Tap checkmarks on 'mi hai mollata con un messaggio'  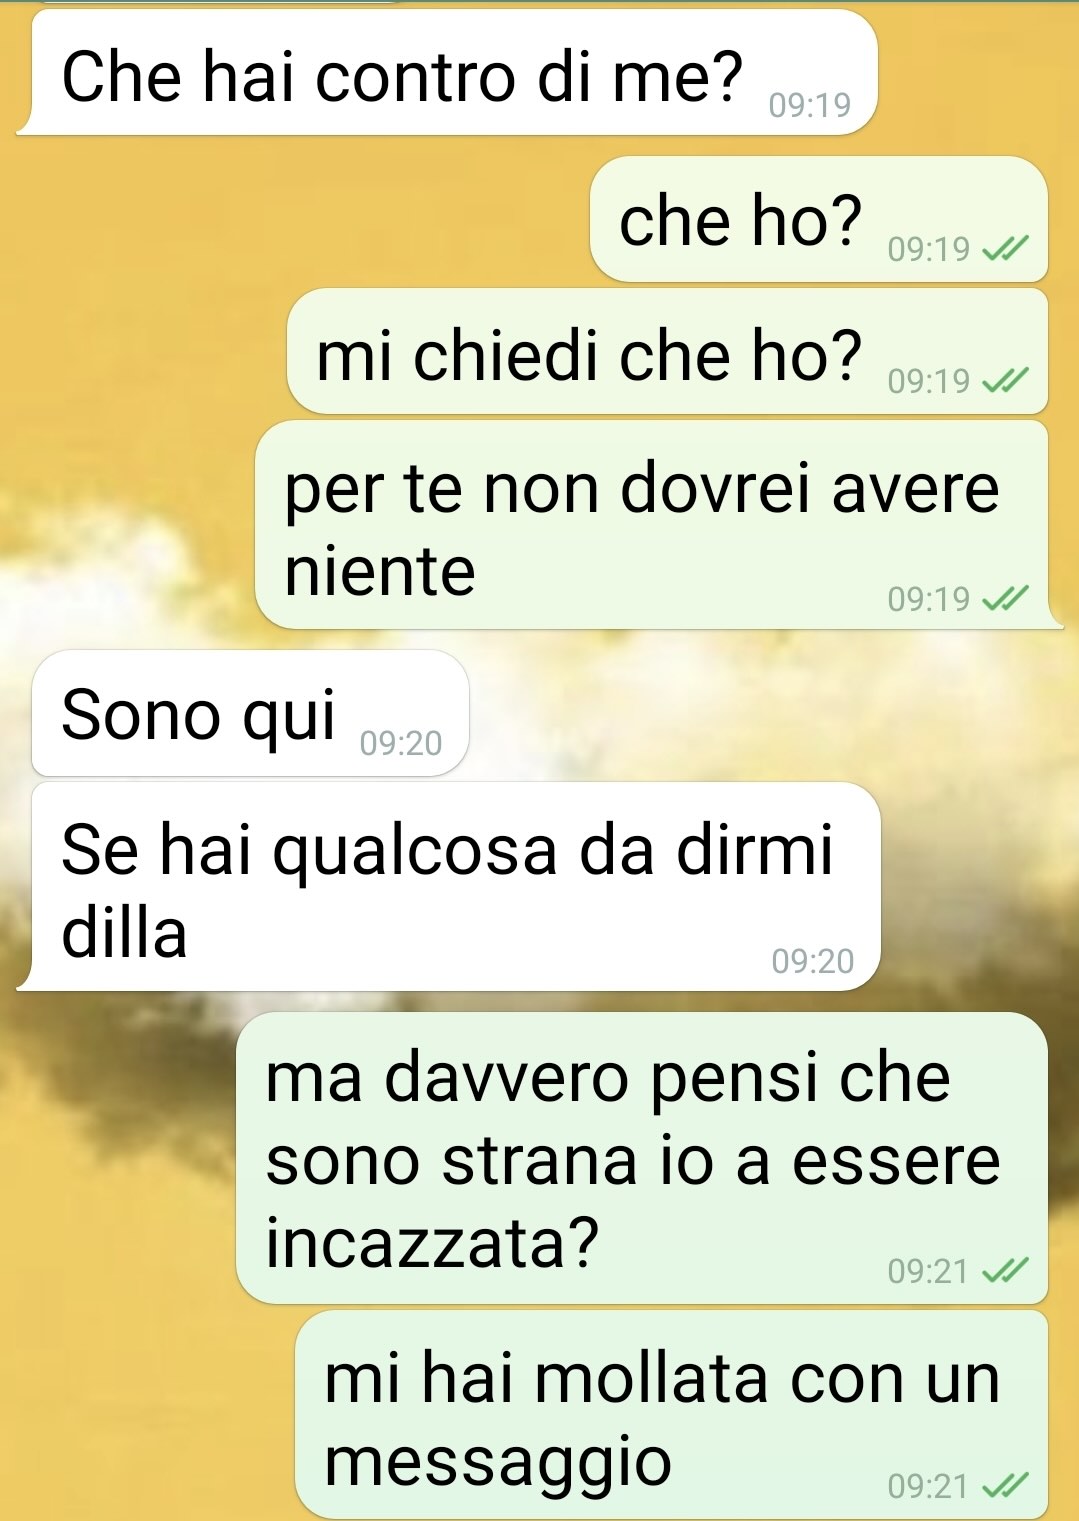pos(1005,1486)
